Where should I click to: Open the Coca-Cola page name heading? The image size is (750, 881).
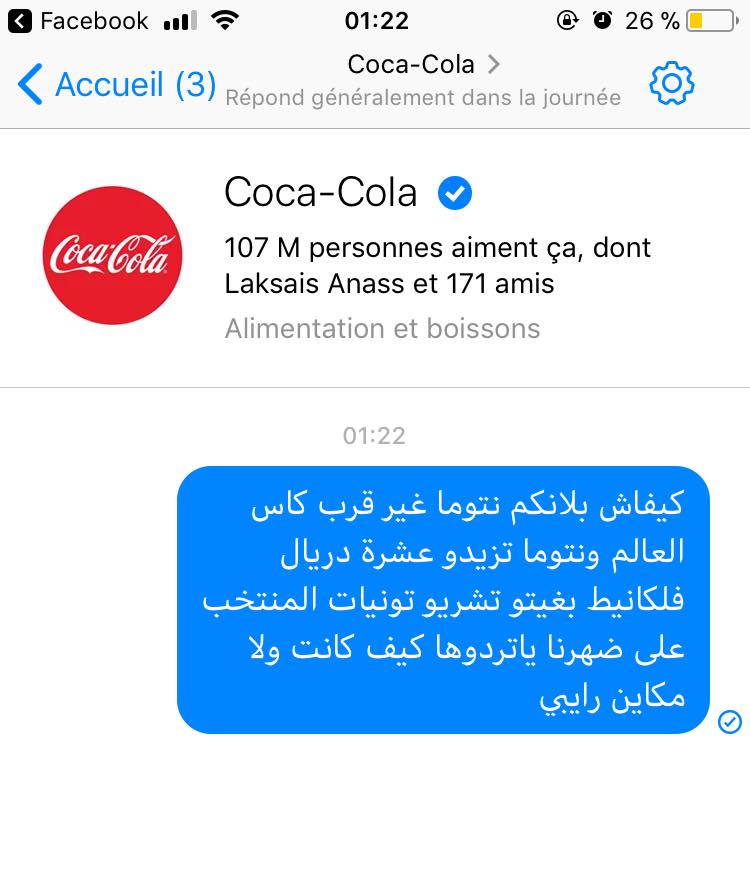[x=320, y=193]
